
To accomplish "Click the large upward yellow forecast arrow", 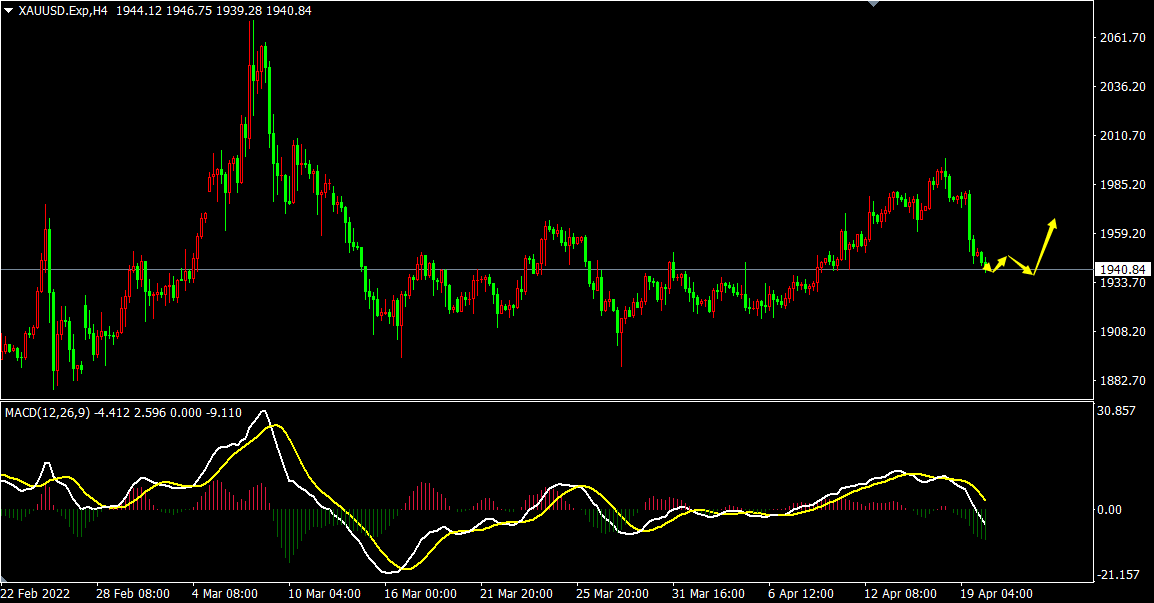I will (1044, 244).
